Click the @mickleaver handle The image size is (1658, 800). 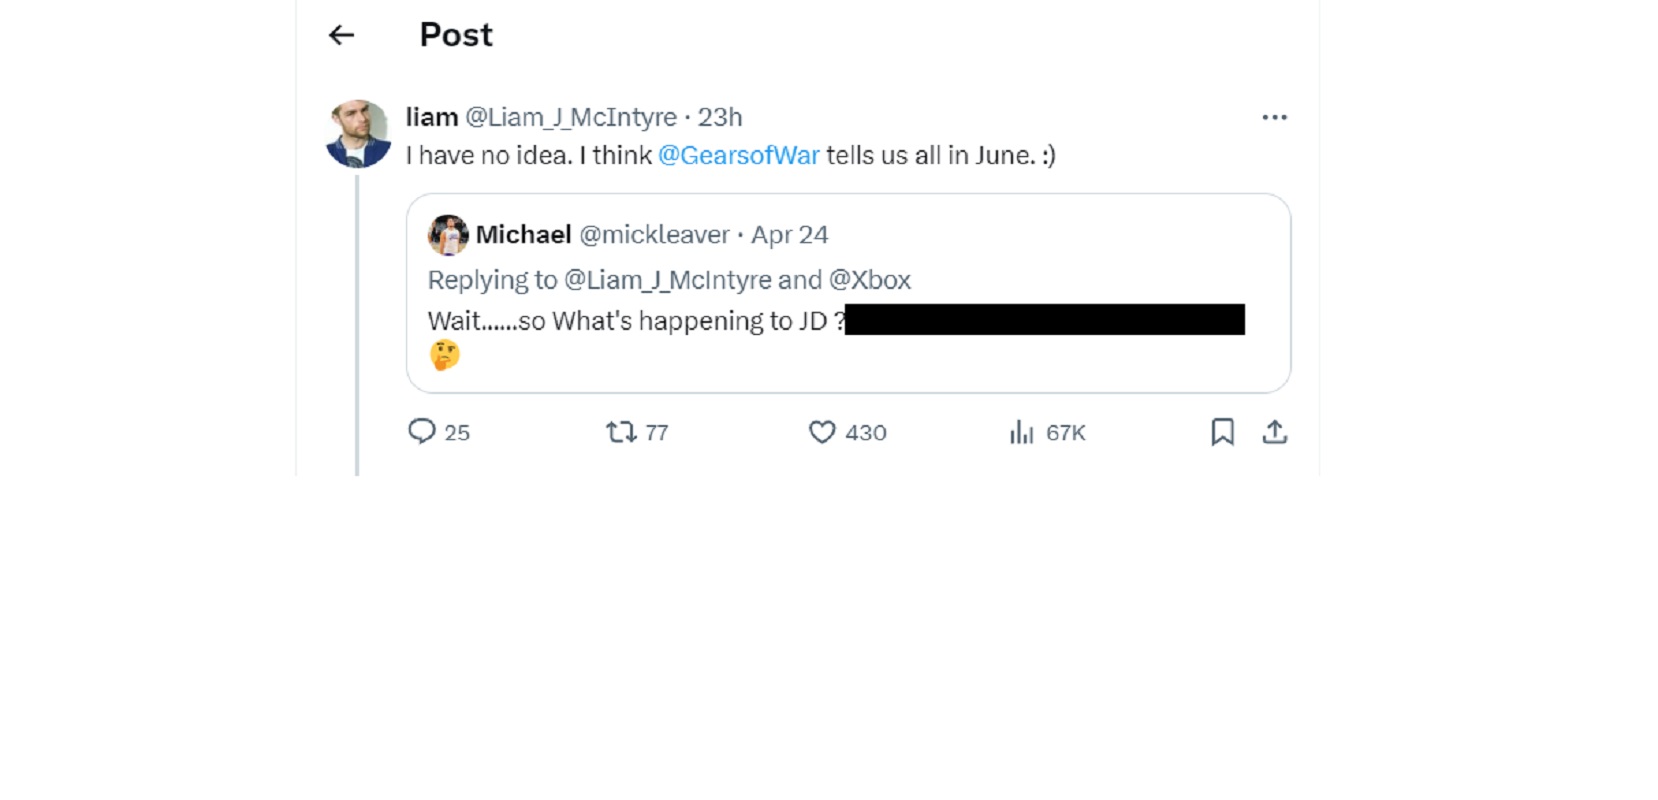[654, 235]
